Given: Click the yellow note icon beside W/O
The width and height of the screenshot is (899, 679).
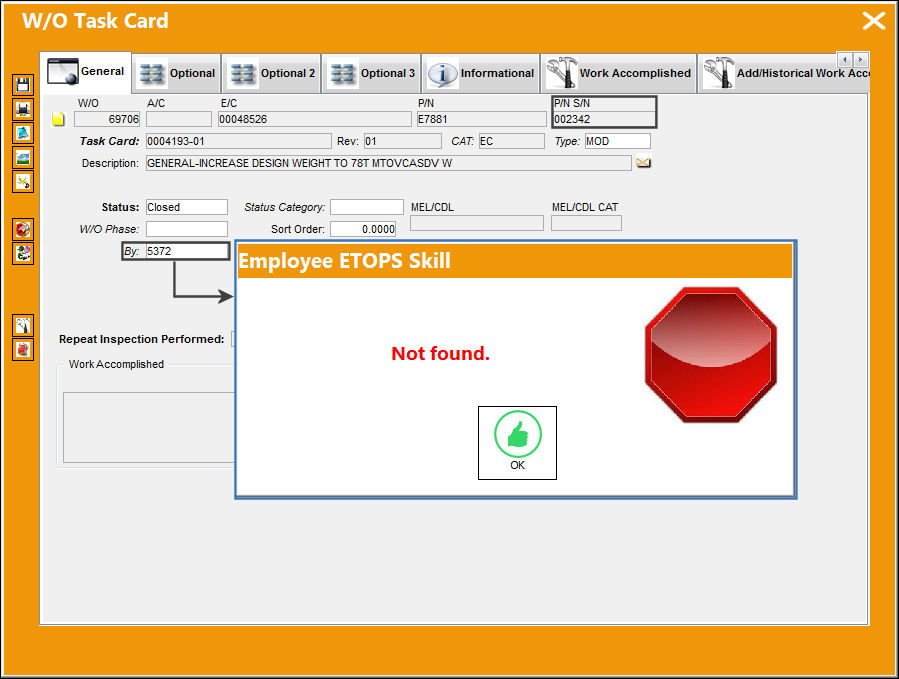Looking at the screenshot, I should (x=58, y=119).
